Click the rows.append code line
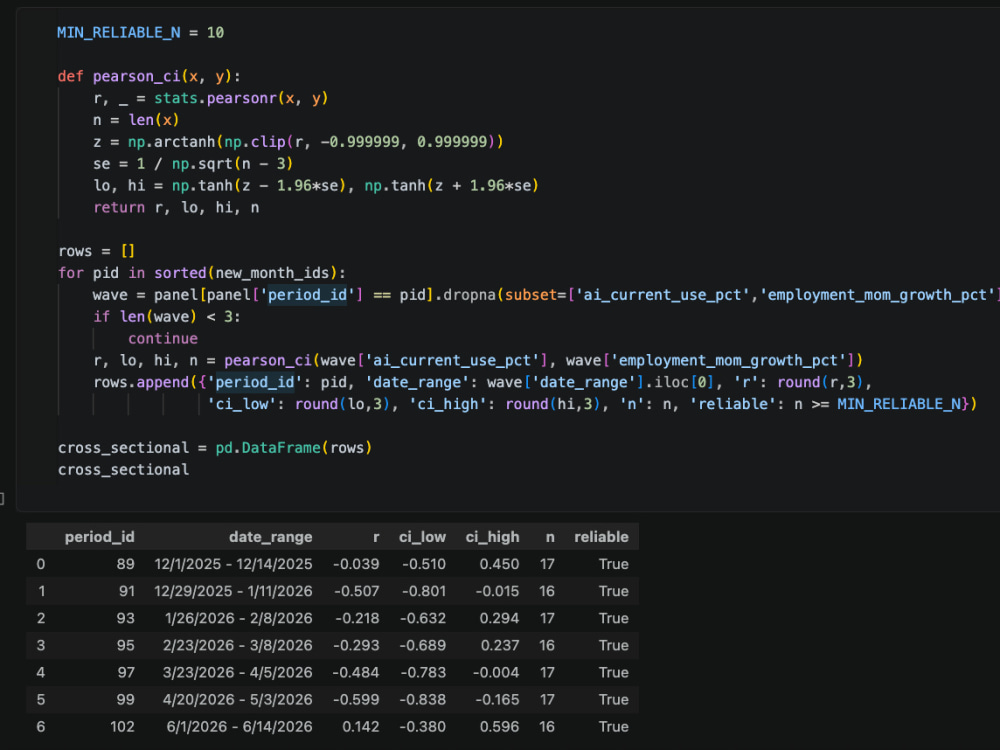This screenshot has width=1000, height=750. 482,382
